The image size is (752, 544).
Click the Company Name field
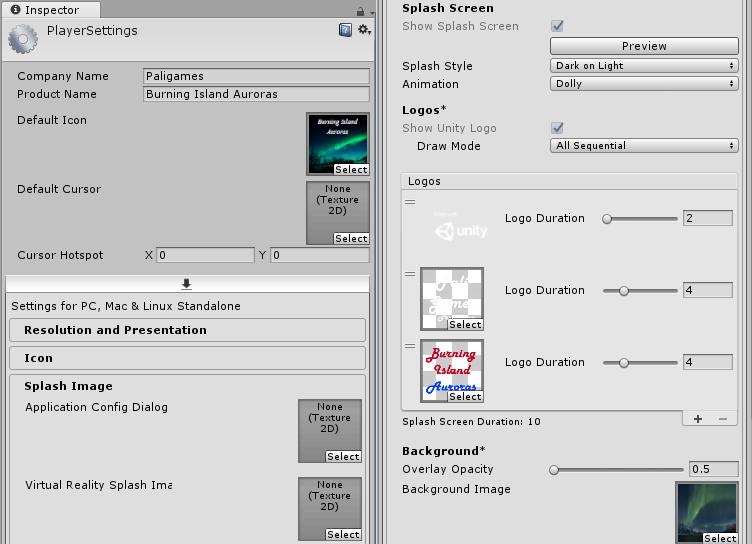point(256,76)
